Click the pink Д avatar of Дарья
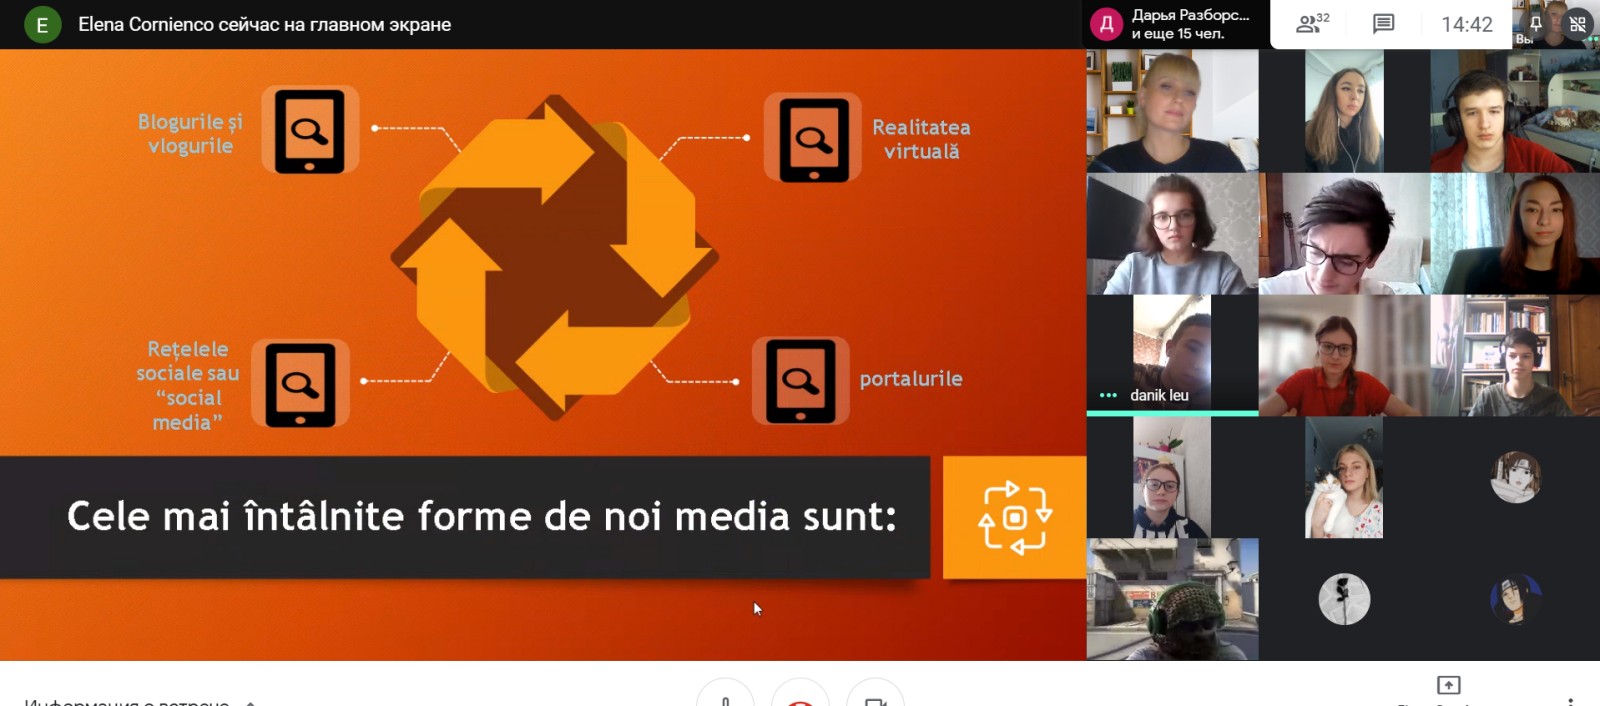 [1106, 24]
